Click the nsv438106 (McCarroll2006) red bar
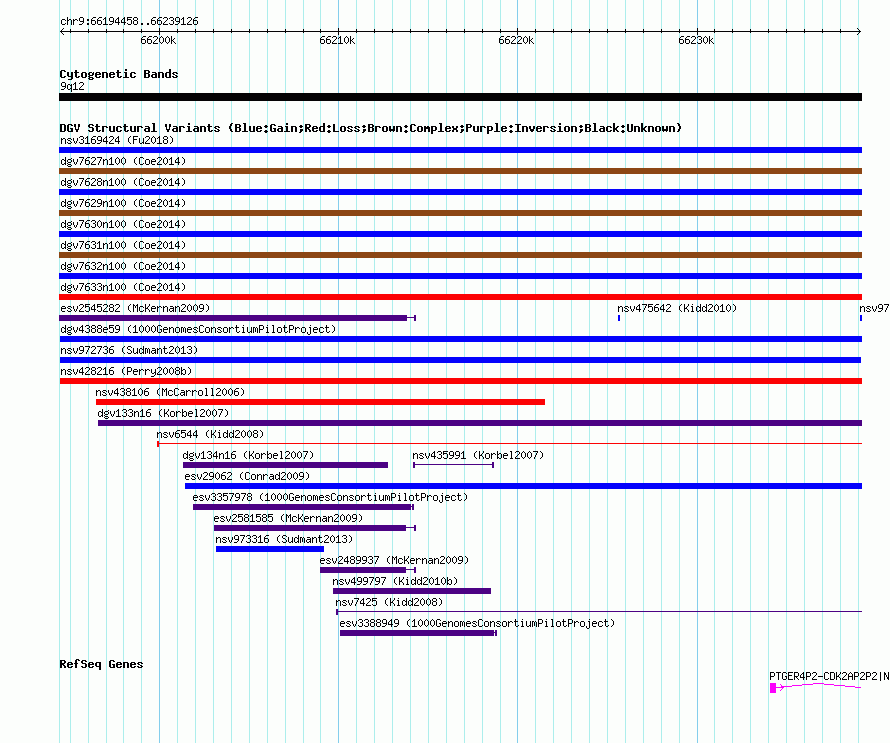The width and height of the screenshot is (890, 743). point(320,402)
